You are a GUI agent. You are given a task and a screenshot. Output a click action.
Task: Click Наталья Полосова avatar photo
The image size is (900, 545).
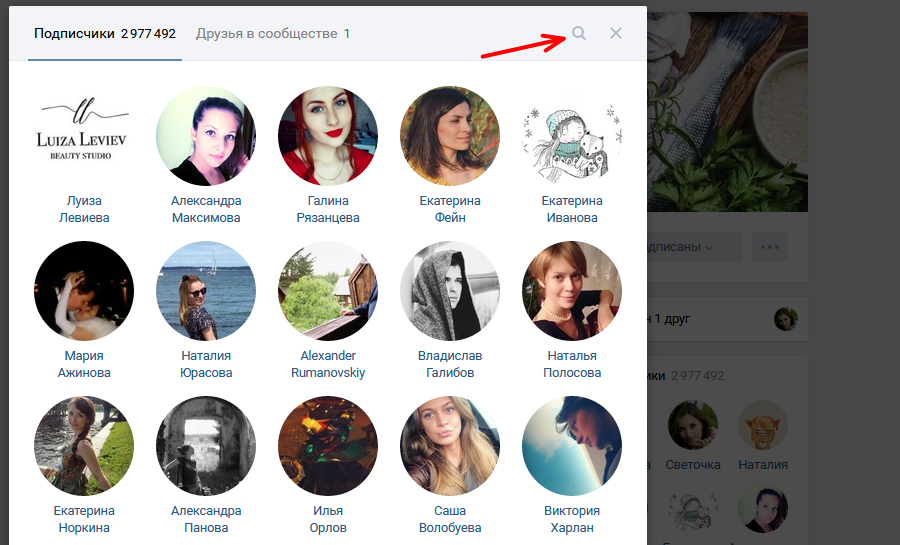(572, 291)
